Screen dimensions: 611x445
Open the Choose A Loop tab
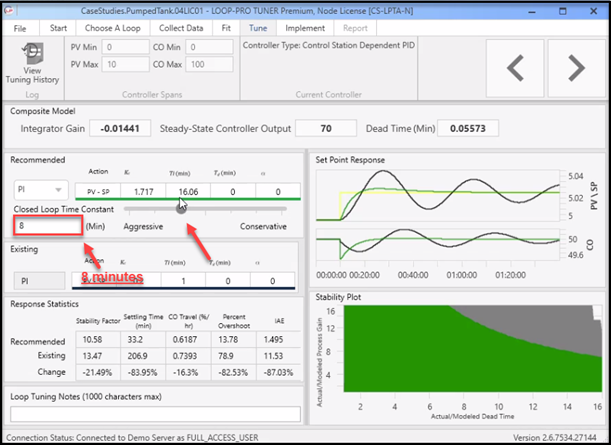coord(113,28)
